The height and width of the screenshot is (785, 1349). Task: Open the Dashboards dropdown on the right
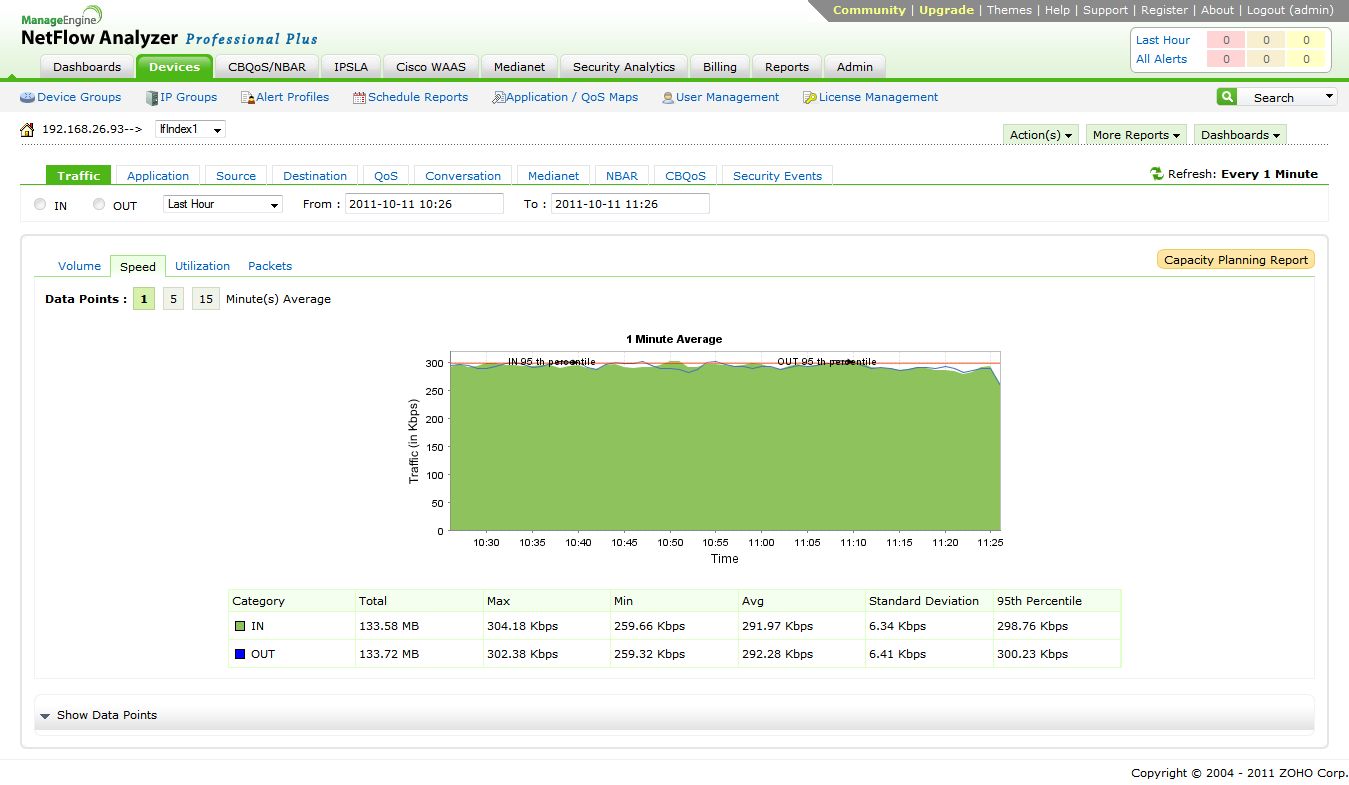(1240, 135)
